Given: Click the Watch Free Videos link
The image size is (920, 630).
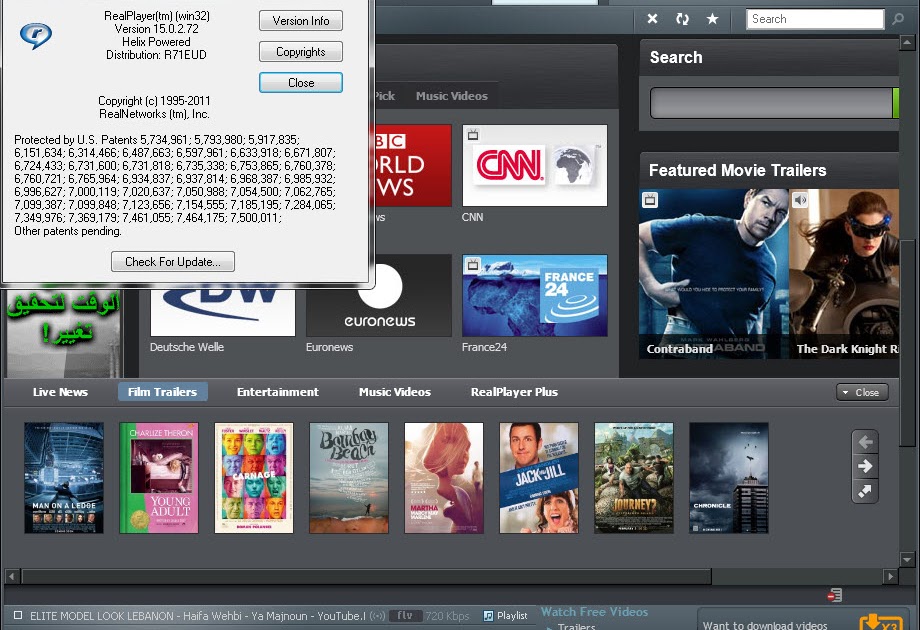Looking at the screenshot, I should click(x=594, y=612).
